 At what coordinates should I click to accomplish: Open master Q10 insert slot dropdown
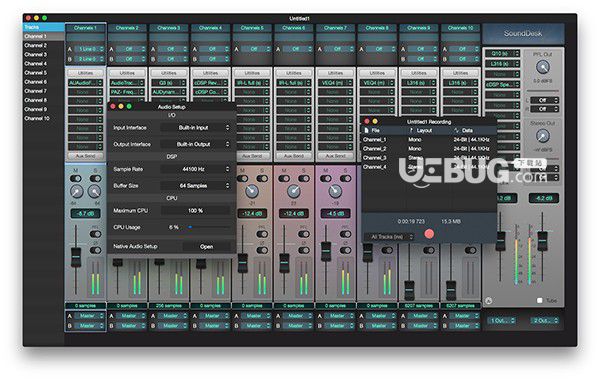[502, 53]
